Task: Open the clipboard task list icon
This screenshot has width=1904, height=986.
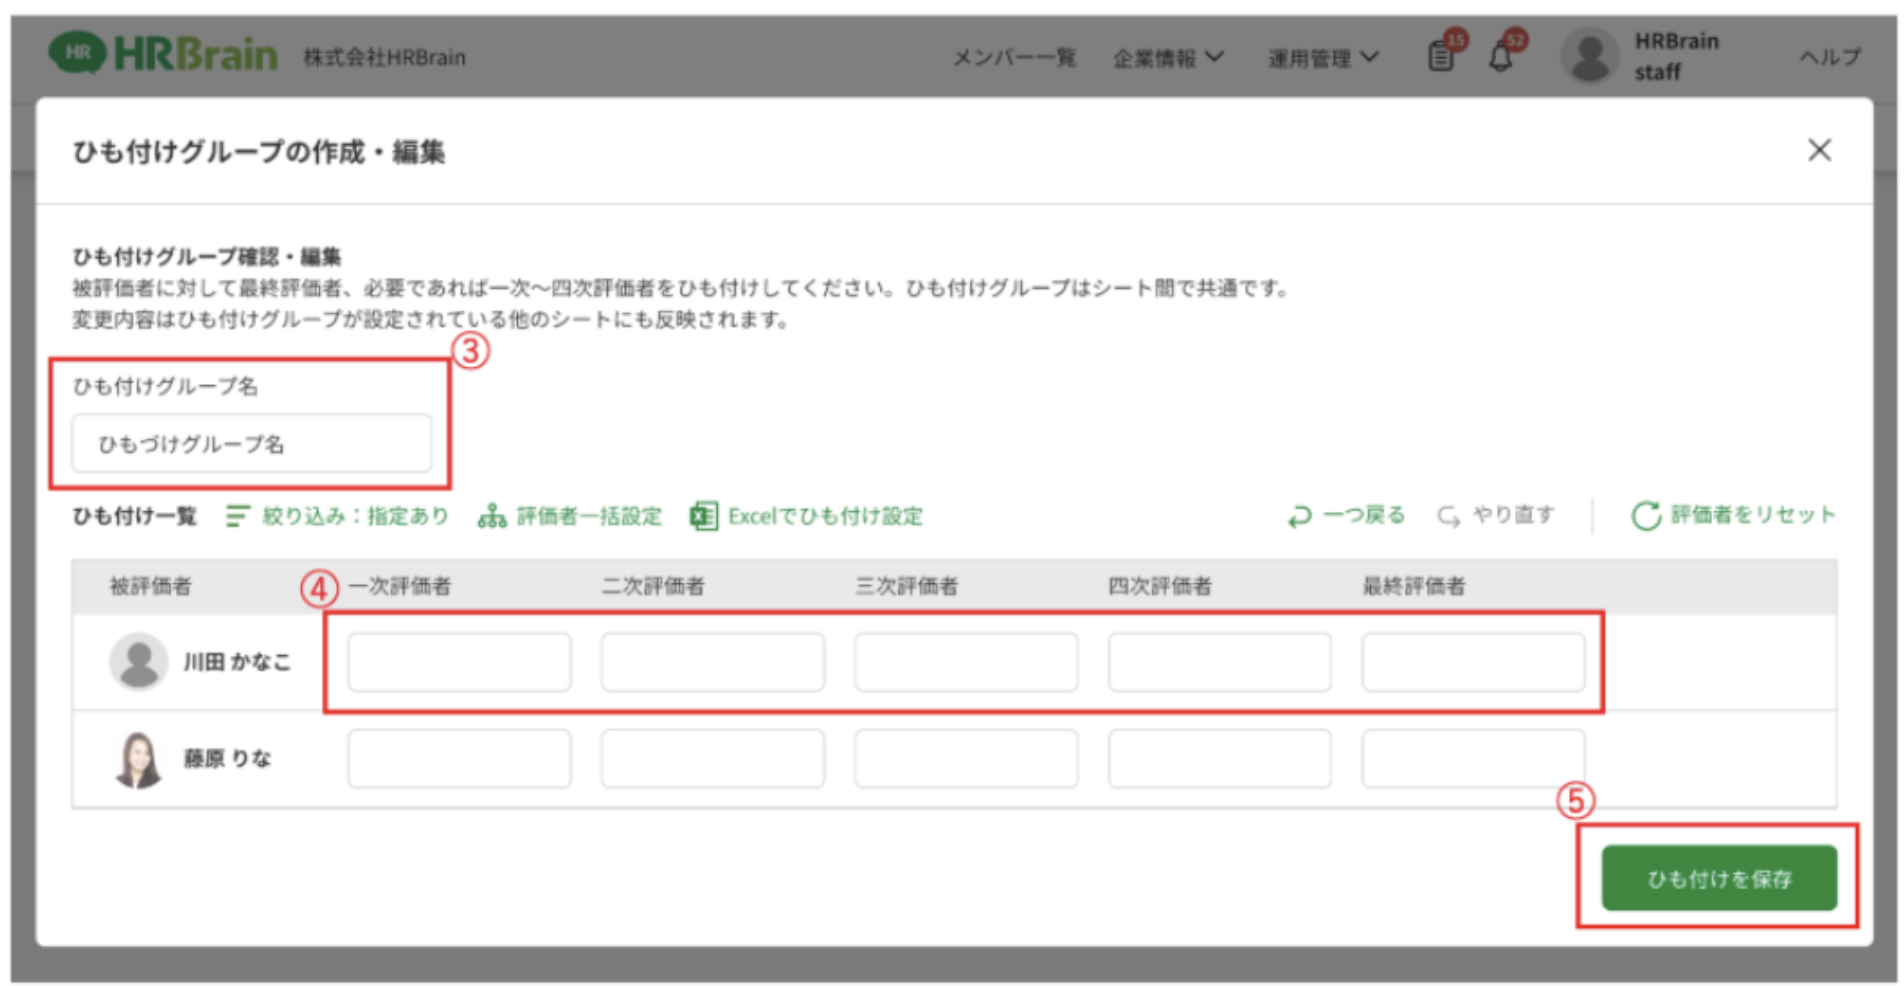Action: pos(1441,56)
